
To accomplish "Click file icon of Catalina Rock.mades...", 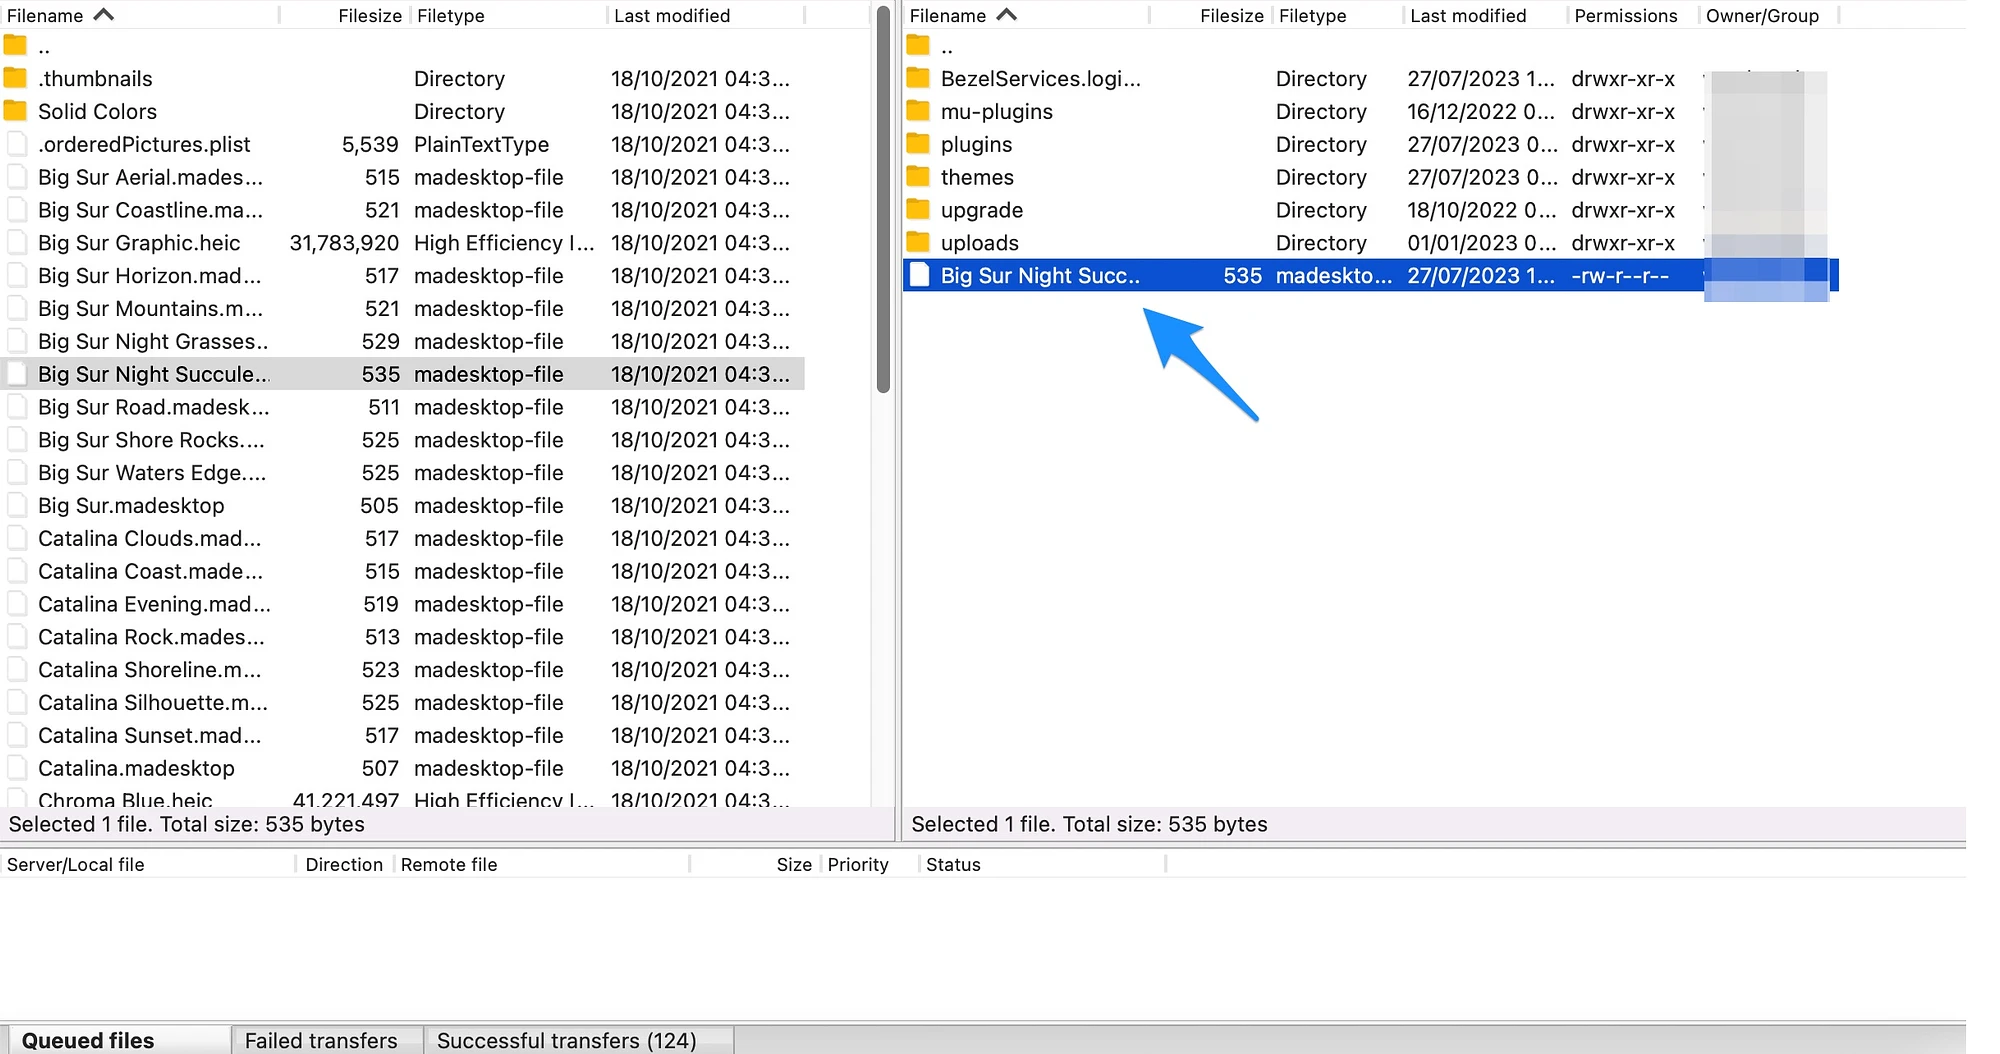I will [17, 637].
